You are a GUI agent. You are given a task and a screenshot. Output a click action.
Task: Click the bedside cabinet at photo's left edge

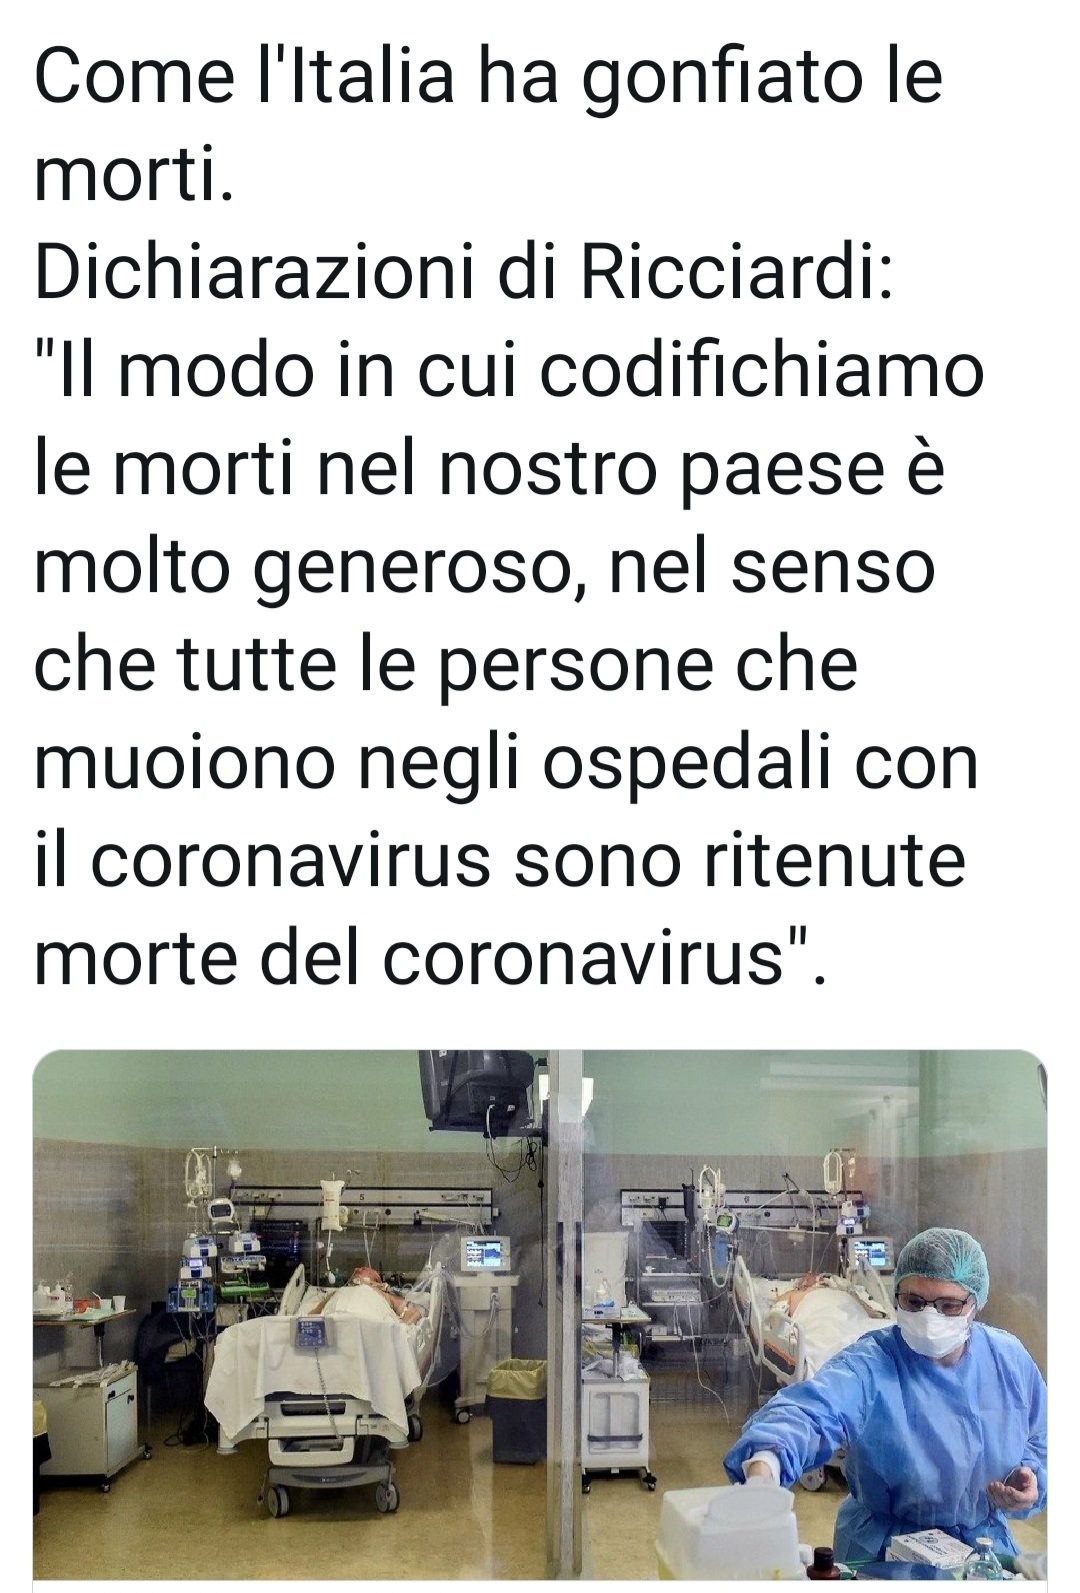[85, 1420]
